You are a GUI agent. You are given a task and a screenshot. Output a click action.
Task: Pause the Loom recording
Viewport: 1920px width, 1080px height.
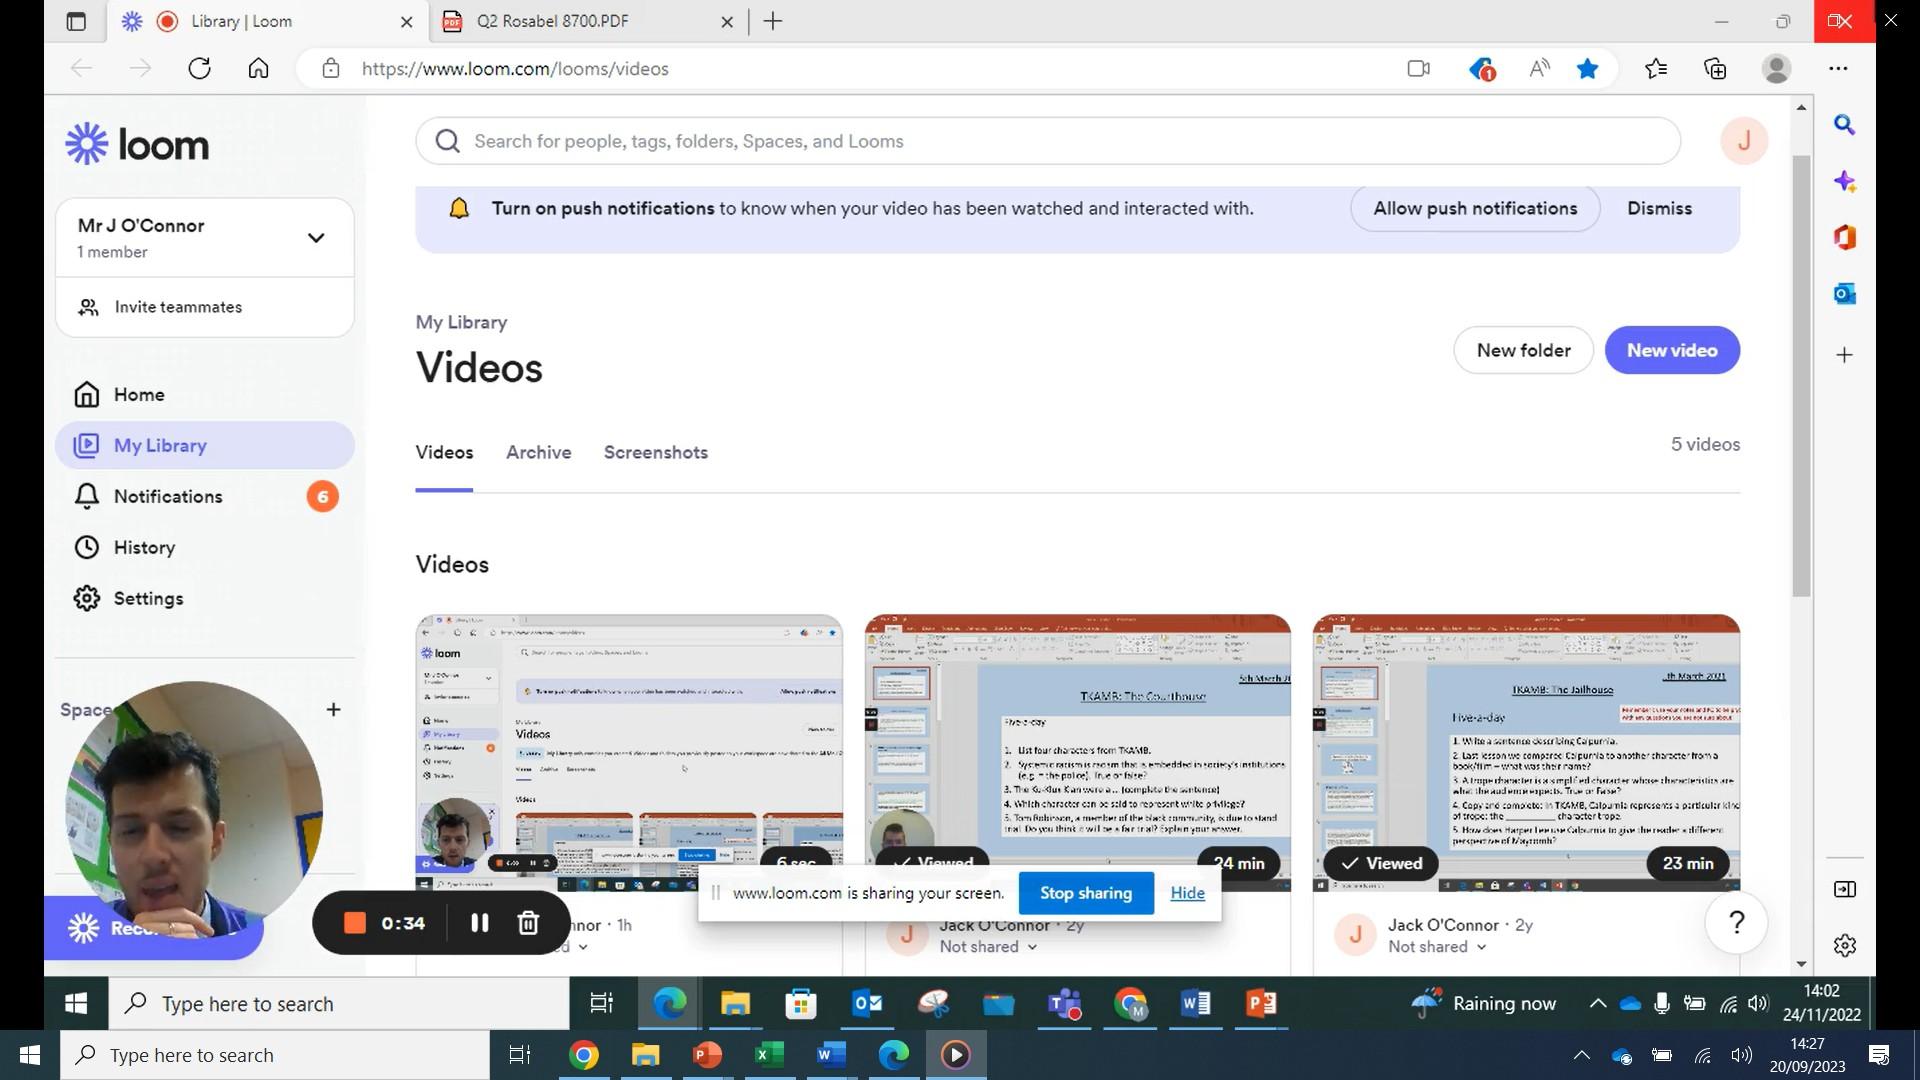(480, 923)
